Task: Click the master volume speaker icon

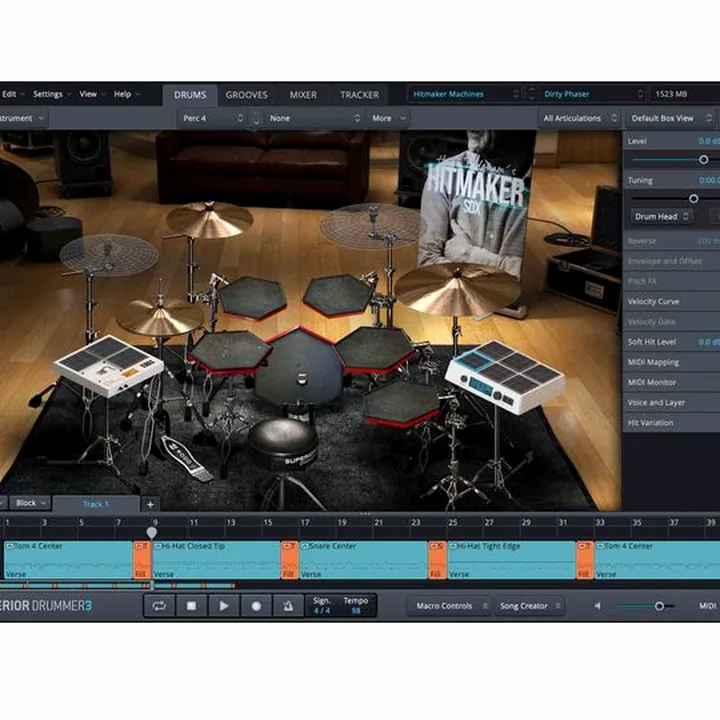Action: pos(598,606)
